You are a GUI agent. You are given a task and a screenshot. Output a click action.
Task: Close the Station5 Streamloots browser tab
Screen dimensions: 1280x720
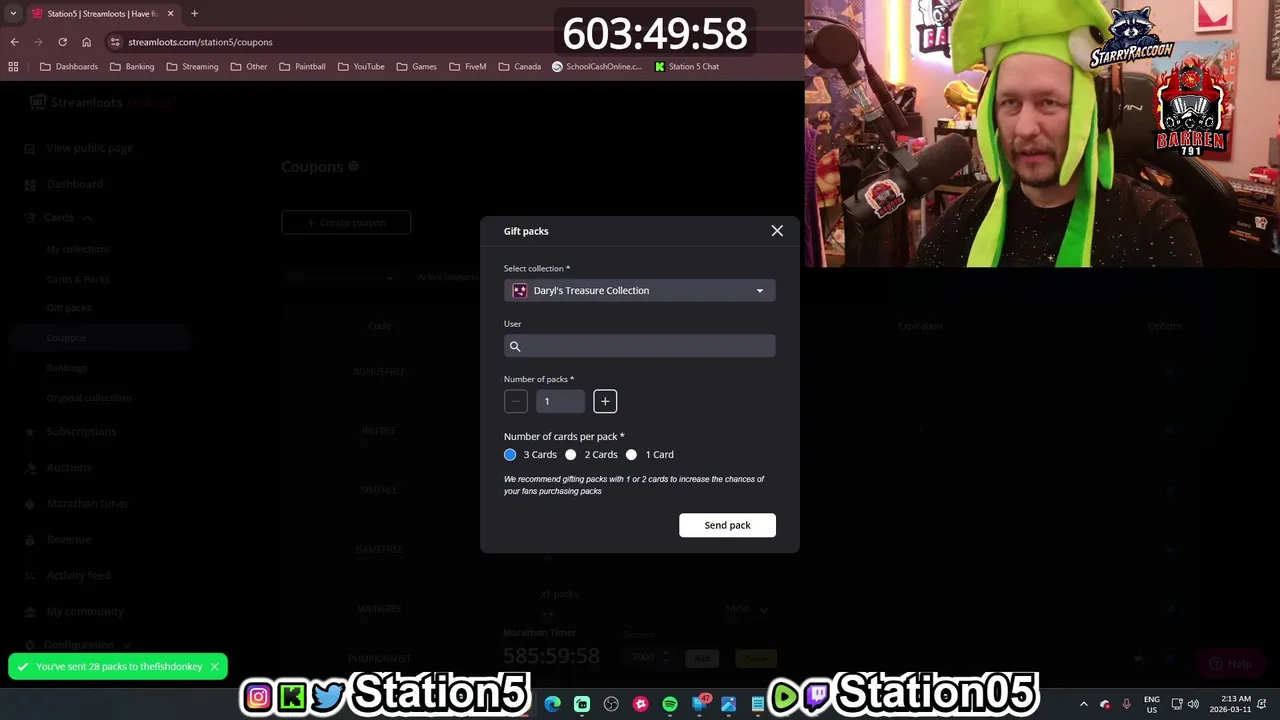pyautogui.click(x=170, y=14)
